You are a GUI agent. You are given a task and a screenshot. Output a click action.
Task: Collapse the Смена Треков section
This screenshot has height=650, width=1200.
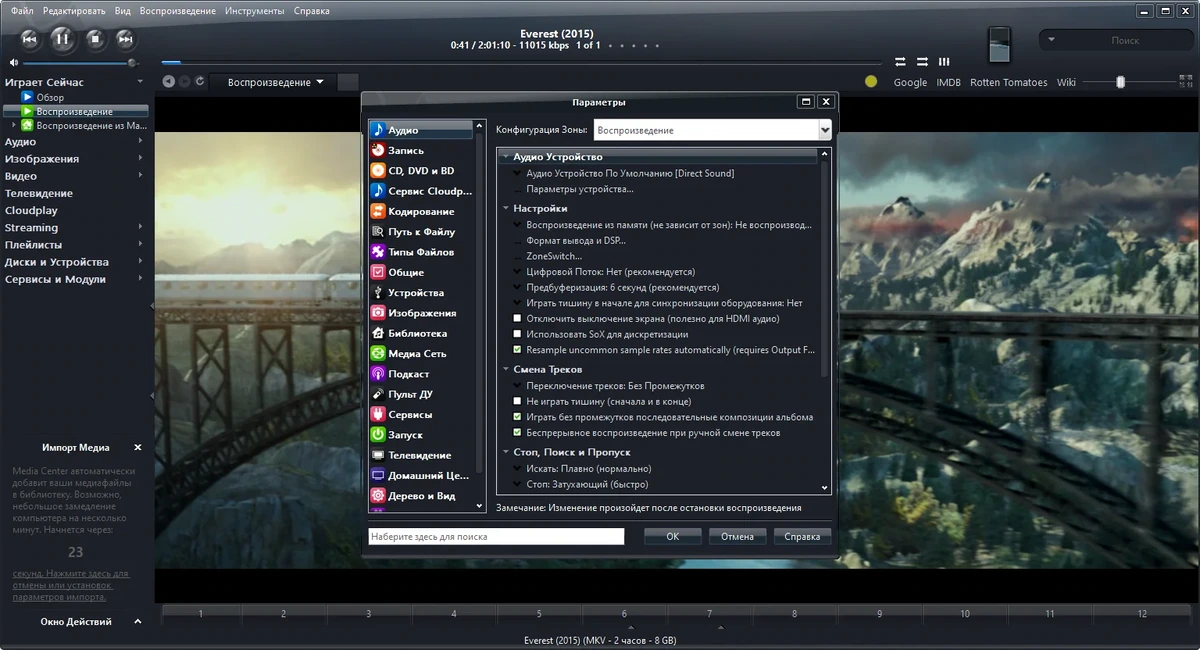coord(506,370)
